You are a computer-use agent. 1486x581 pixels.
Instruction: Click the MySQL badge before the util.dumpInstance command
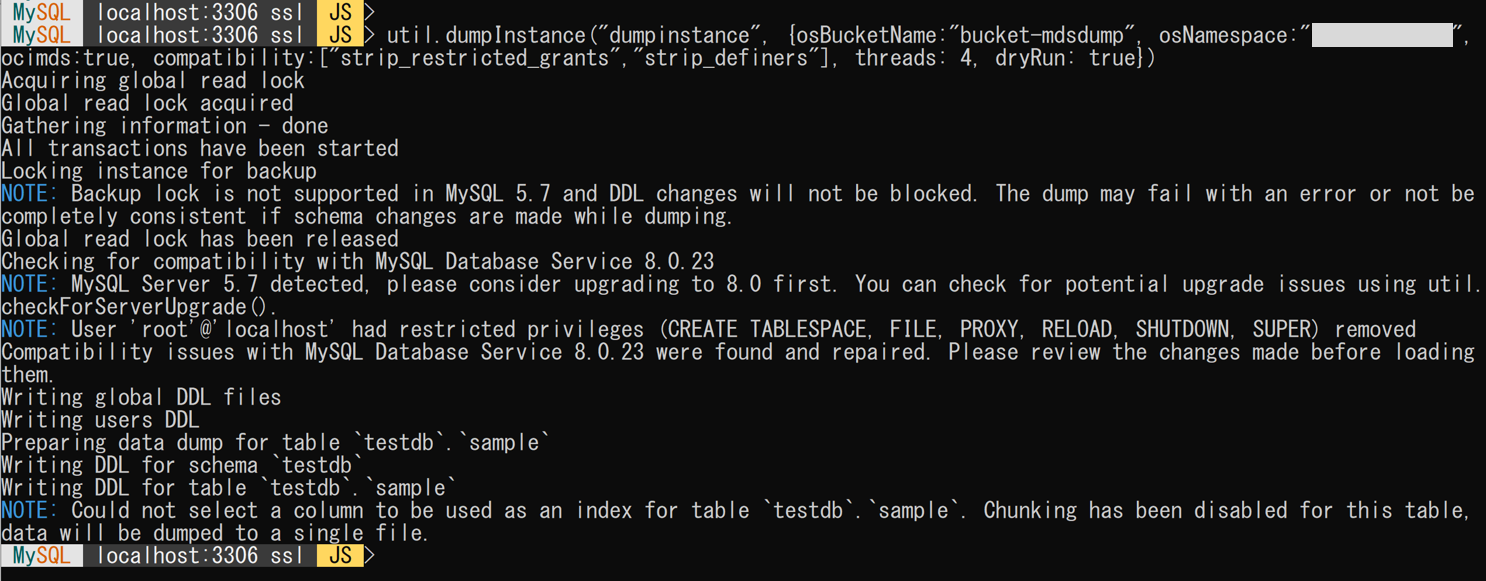pos(41,36)
